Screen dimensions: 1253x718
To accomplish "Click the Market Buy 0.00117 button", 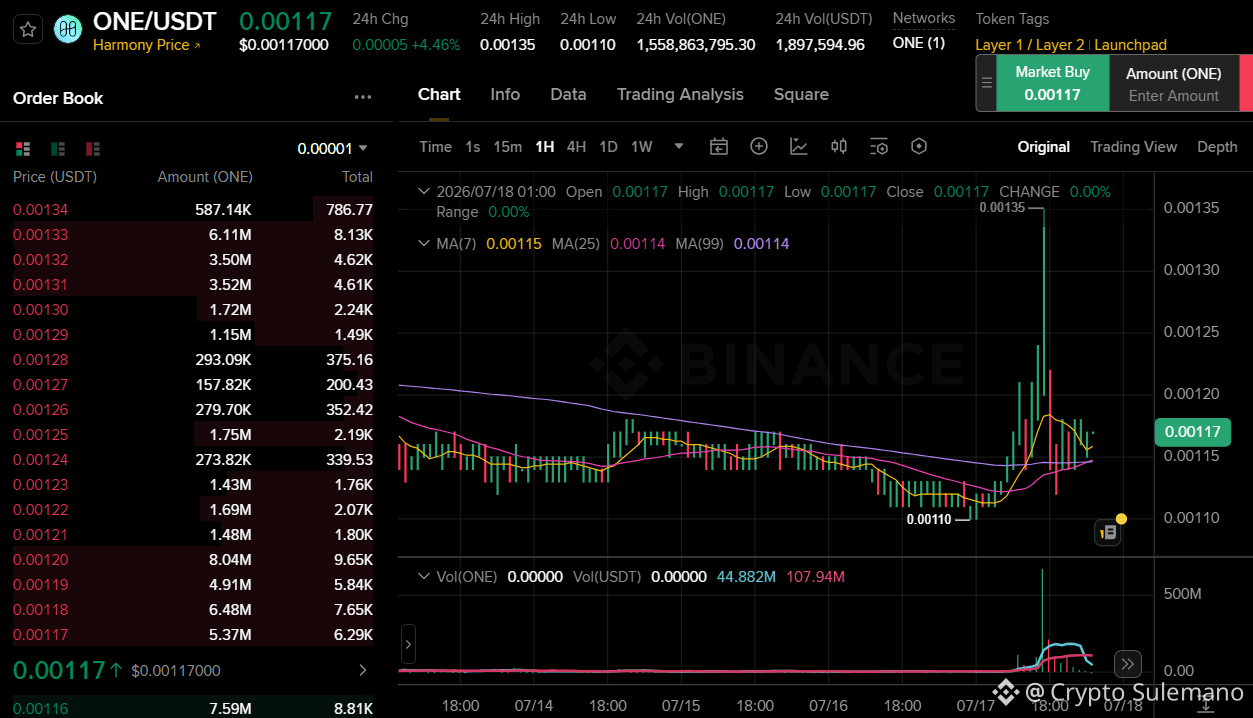I will tap(1053, 83).
